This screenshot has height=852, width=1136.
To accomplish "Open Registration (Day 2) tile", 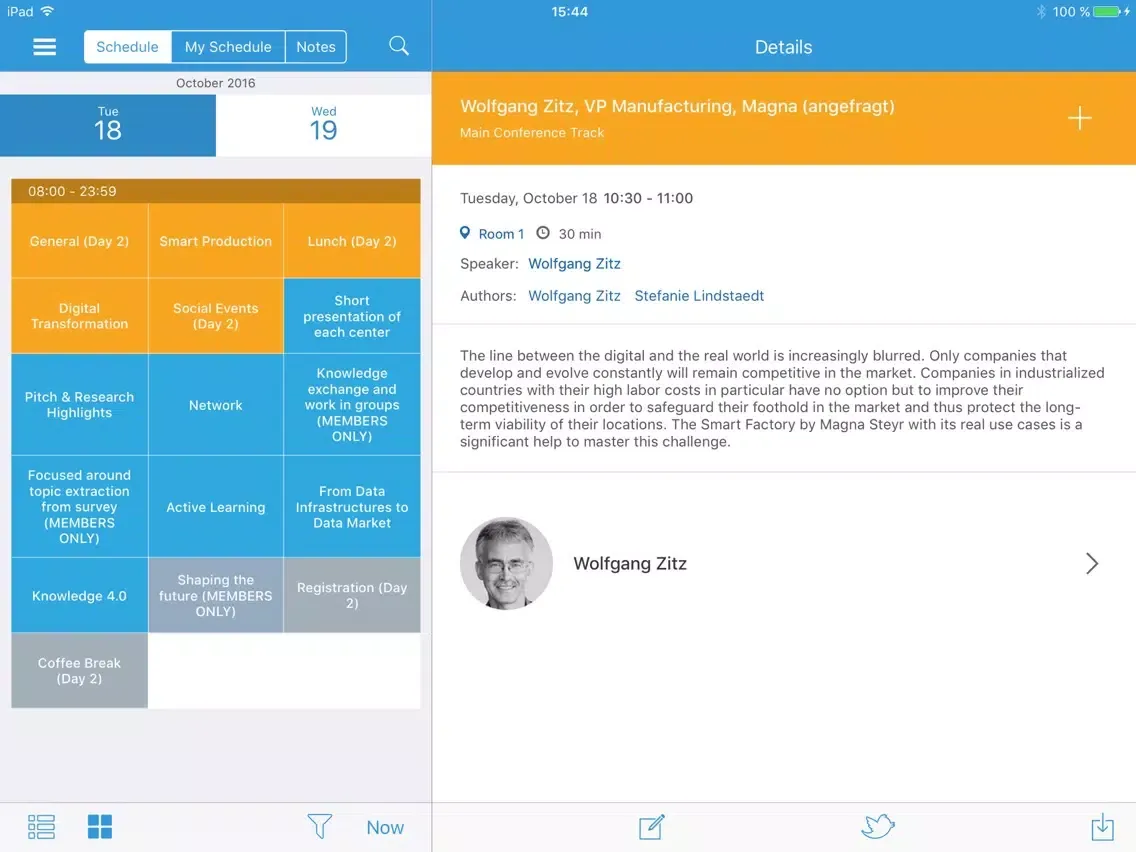I will (352, 596).
